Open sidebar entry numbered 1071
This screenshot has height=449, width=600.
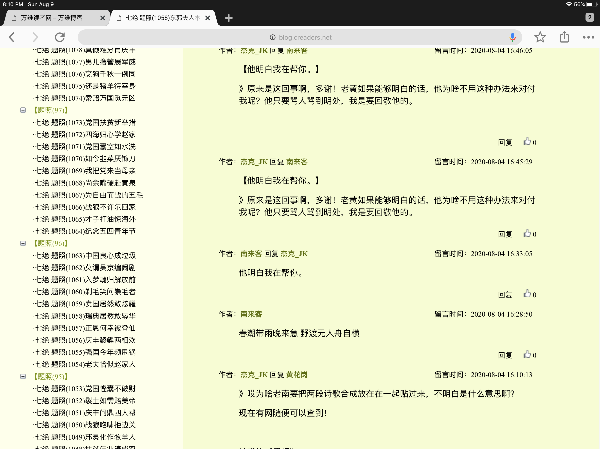coord(85,147)
